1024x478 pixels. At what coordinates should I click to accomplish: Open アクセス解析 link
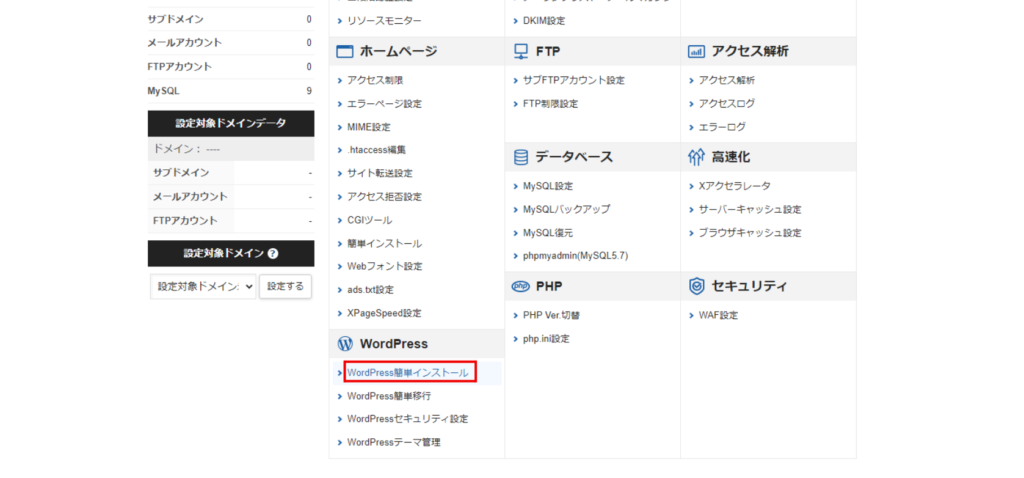coord(726,80)
